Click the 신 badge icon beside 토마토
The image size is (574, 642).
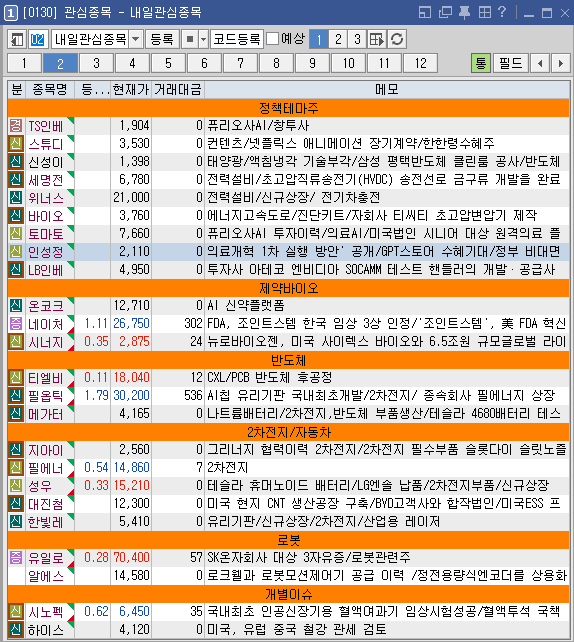tap(16, 233)
